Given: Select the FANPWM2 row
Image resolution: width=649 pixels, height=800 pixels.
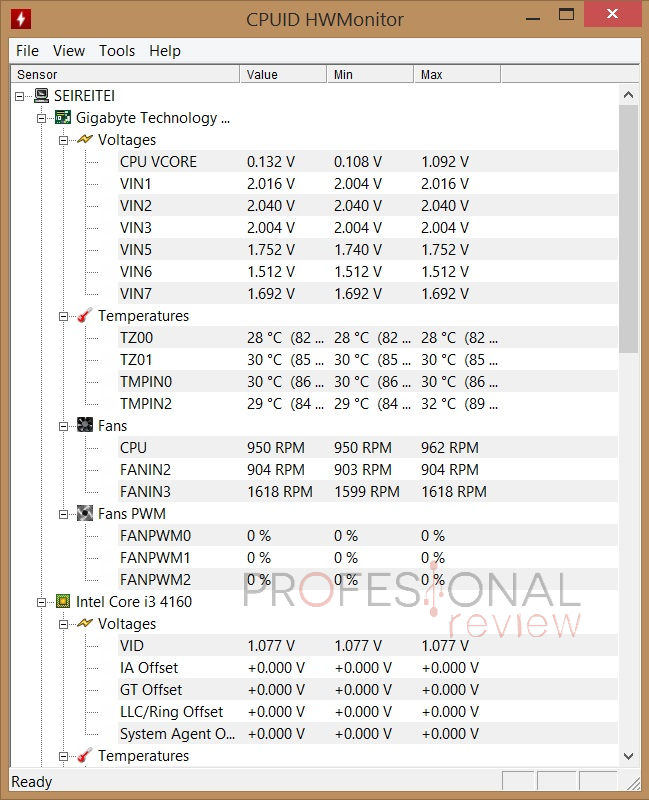Looking at the screenshot, I should [367, 579].
